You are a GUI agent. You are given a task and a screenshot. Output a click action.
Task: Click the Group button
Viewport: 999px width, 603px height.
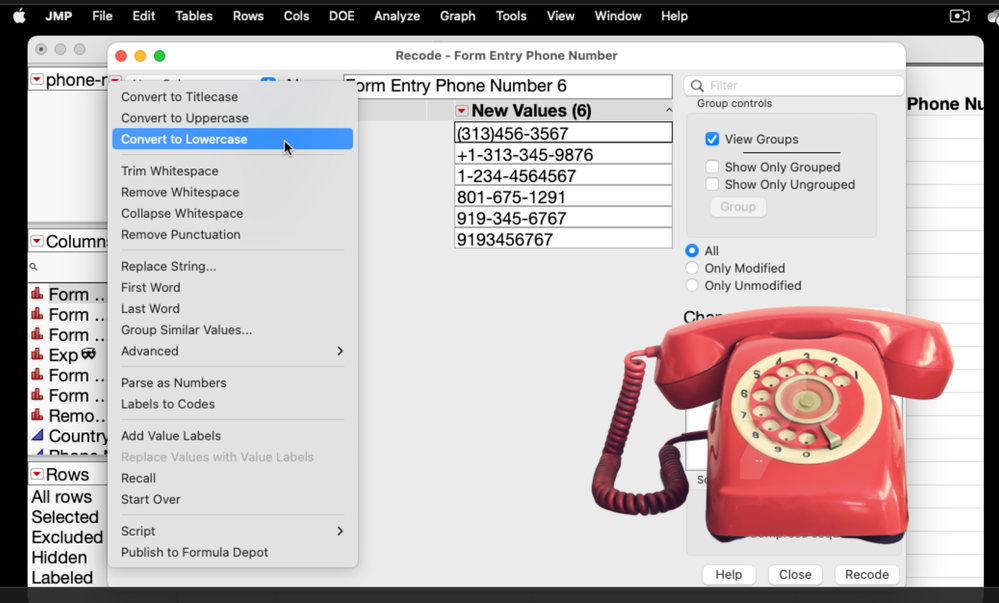[738, 207]
